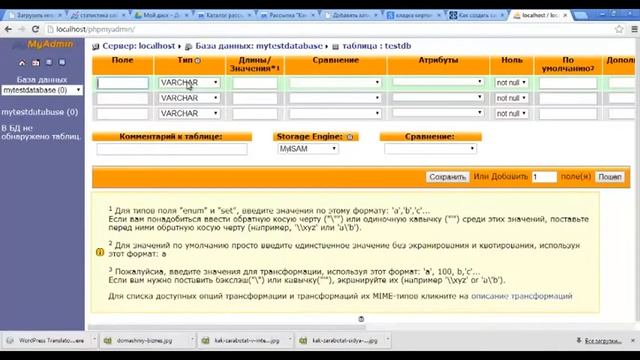Open База данных: mytestdatabase breadcrumb link
The height and width of the screenshot is (360, 640).
pos(259,46)
